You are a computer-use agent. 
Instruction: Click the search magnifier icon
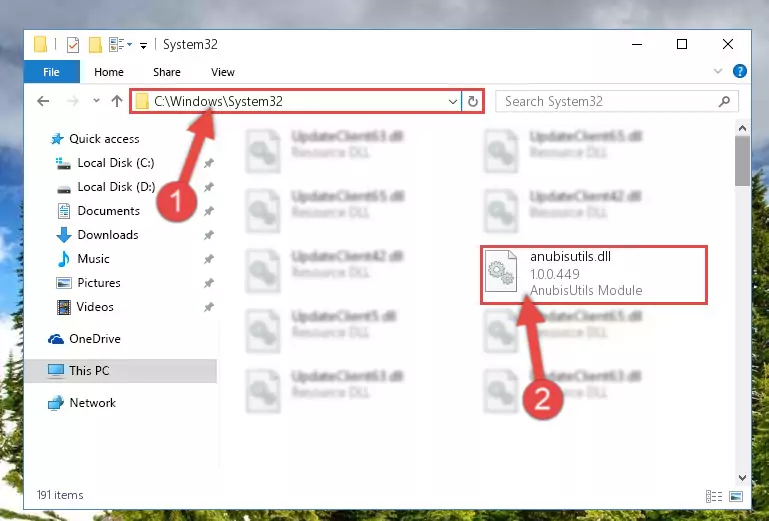coord(724,101)
